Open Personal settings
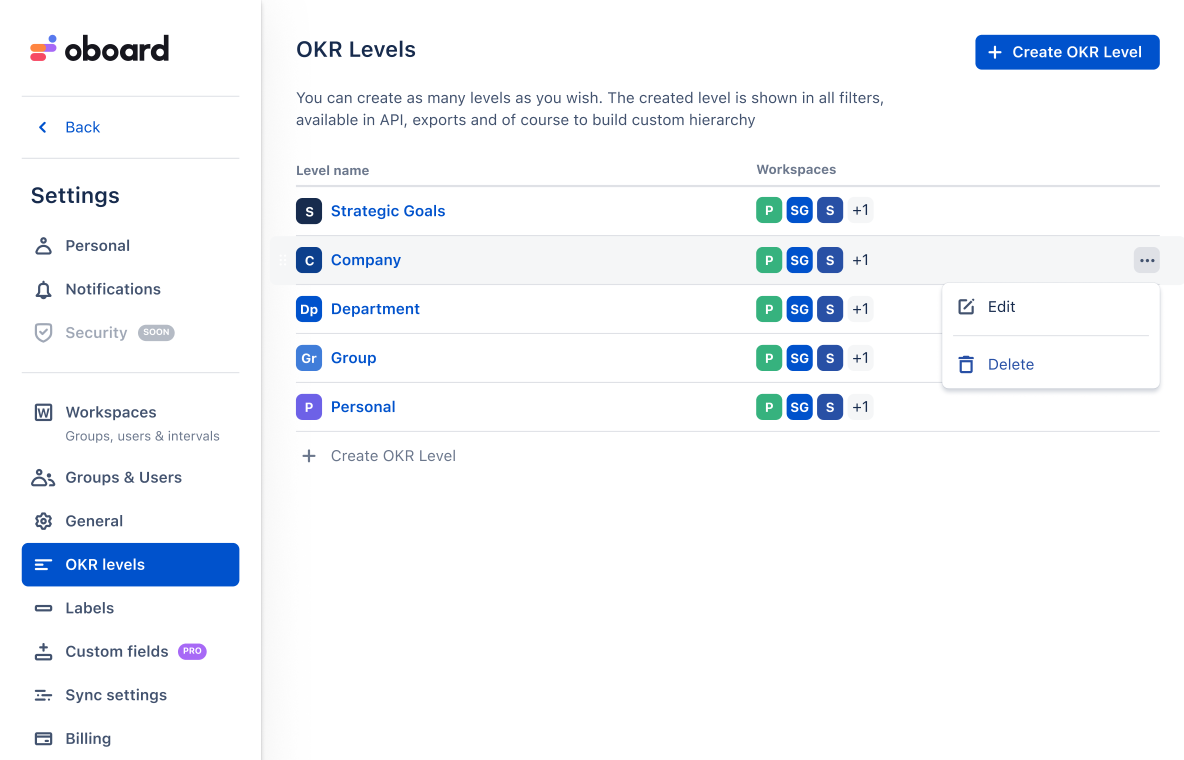Screen dimensions: 1184x760 (97, 246)
